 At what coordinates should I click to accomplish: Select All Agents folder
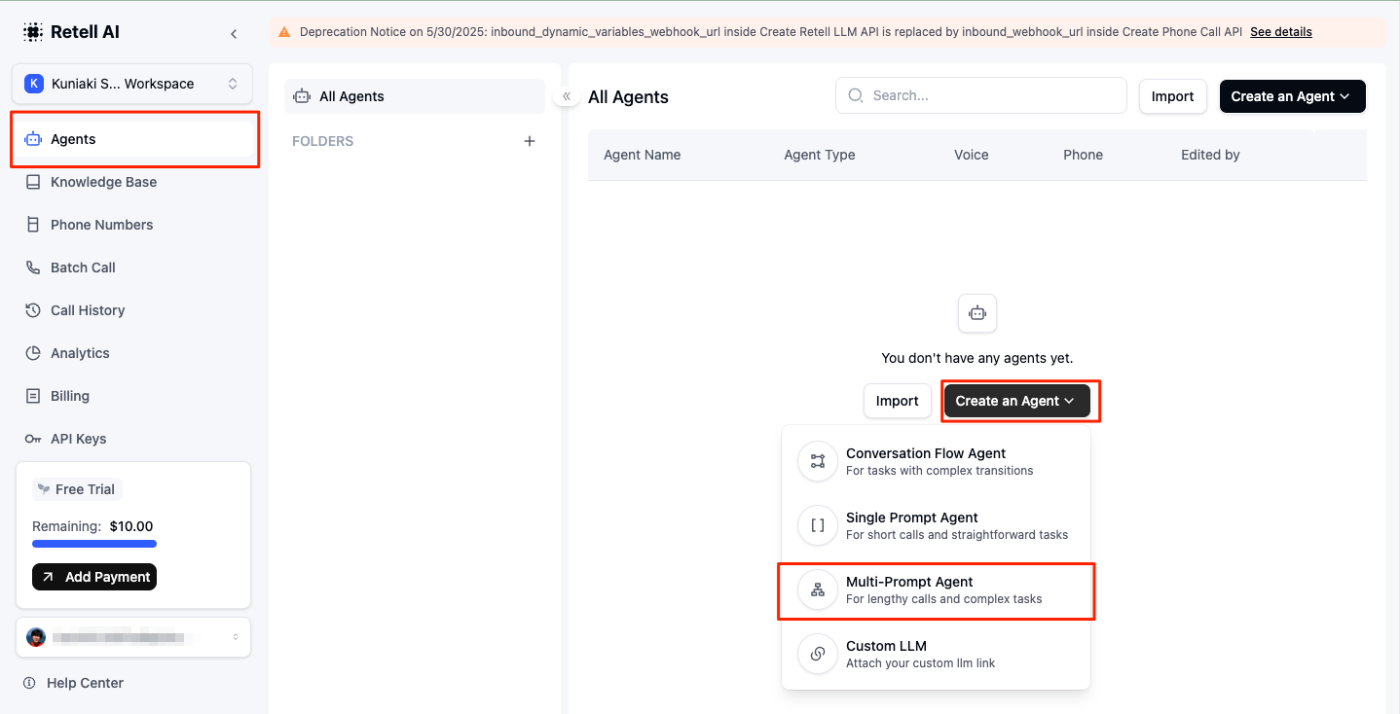click(415, 97)
